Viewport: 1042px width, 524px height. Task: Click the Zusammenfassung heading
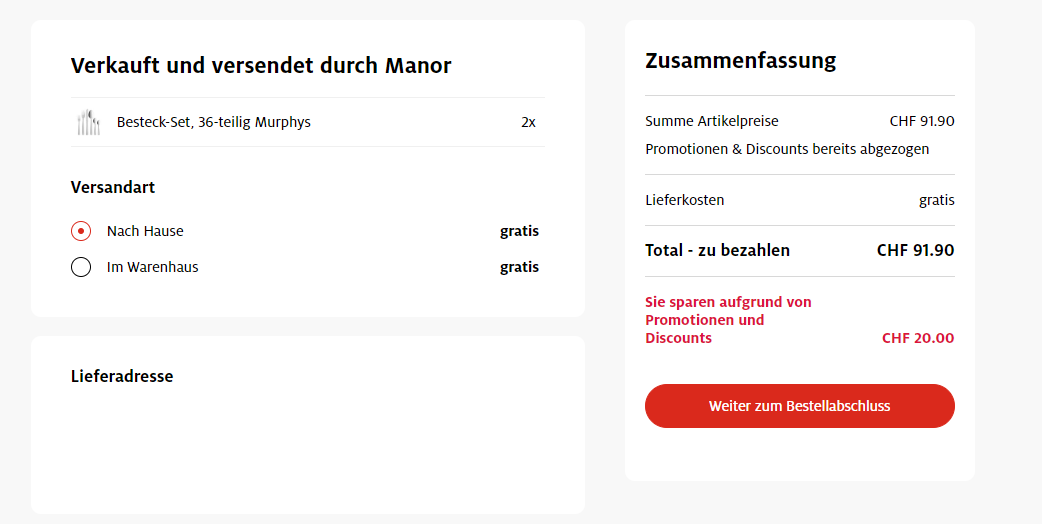click(x=740, y=60)
